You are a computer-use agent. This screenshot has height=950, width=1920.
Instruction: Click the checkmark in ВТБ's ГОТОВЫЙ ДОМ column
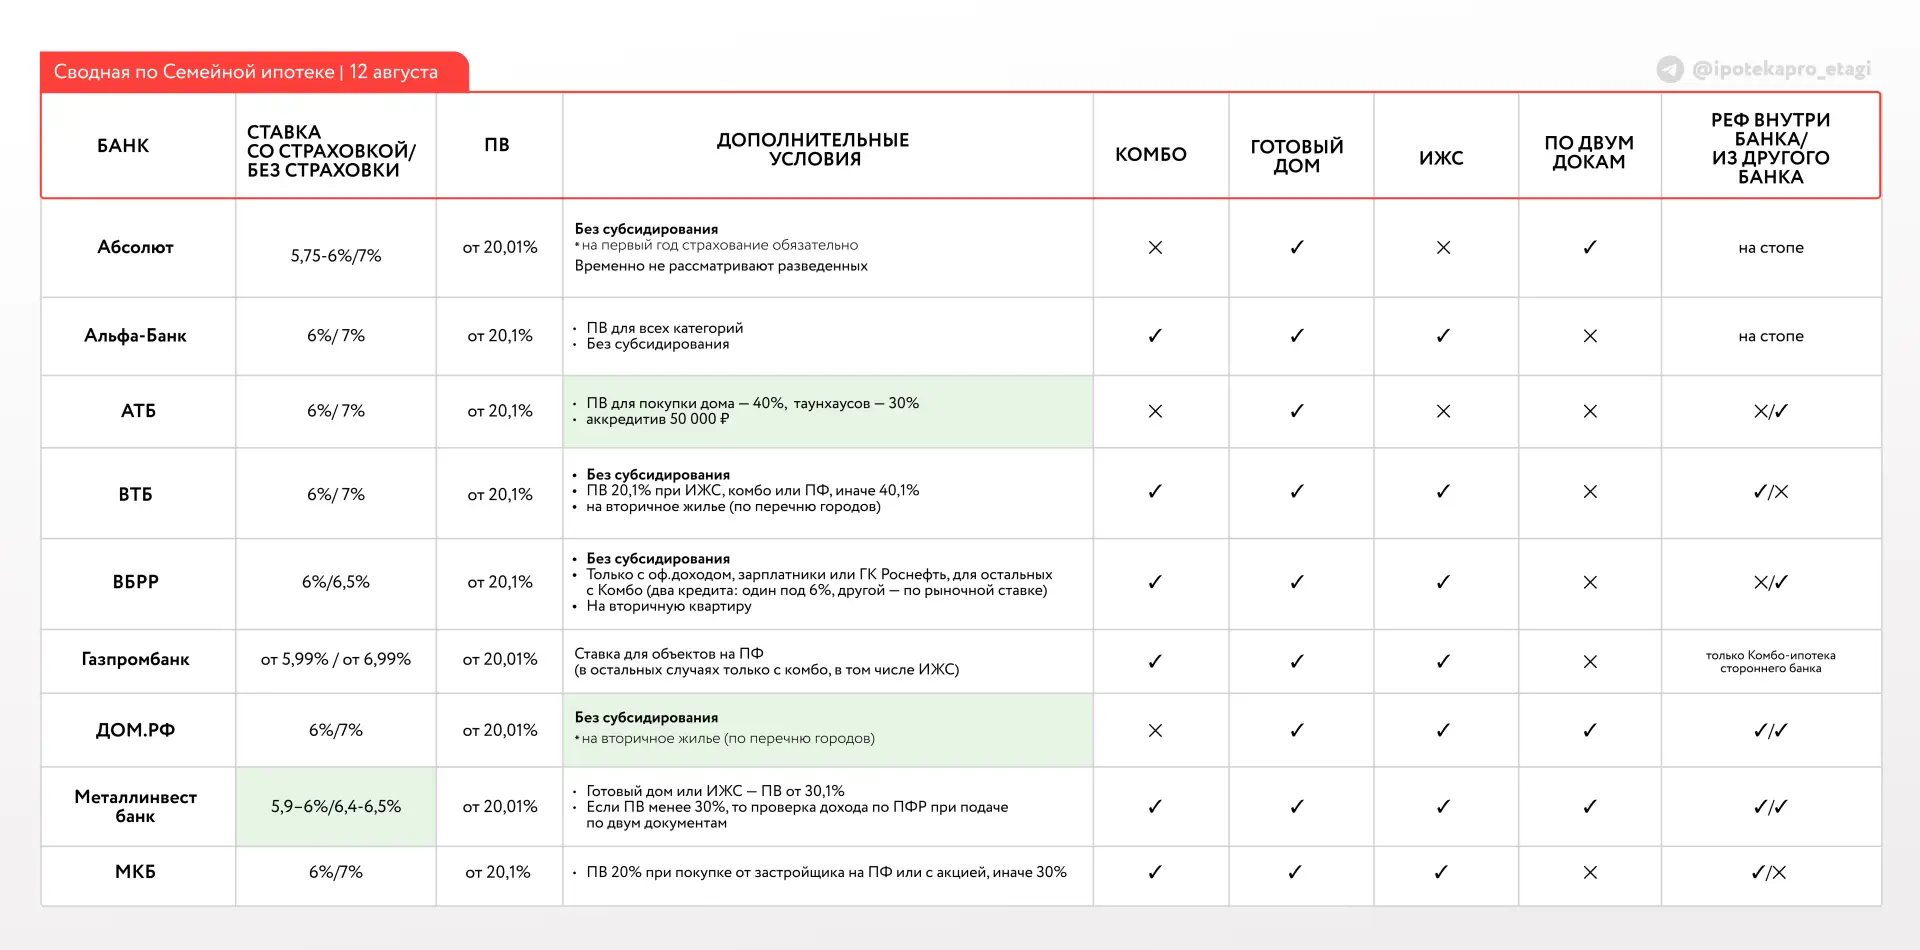1297,492
